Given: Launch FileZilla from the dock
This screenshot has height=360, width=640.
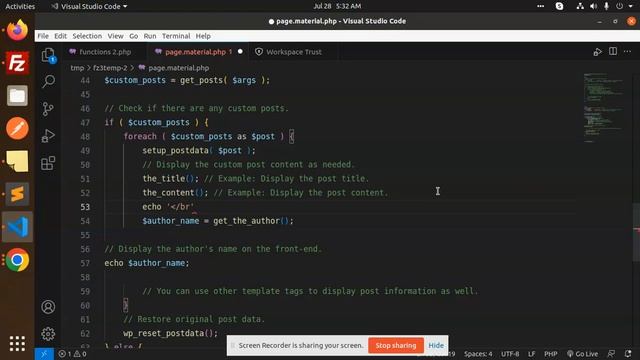Looking at the screenshot, I should coord(17,63).
